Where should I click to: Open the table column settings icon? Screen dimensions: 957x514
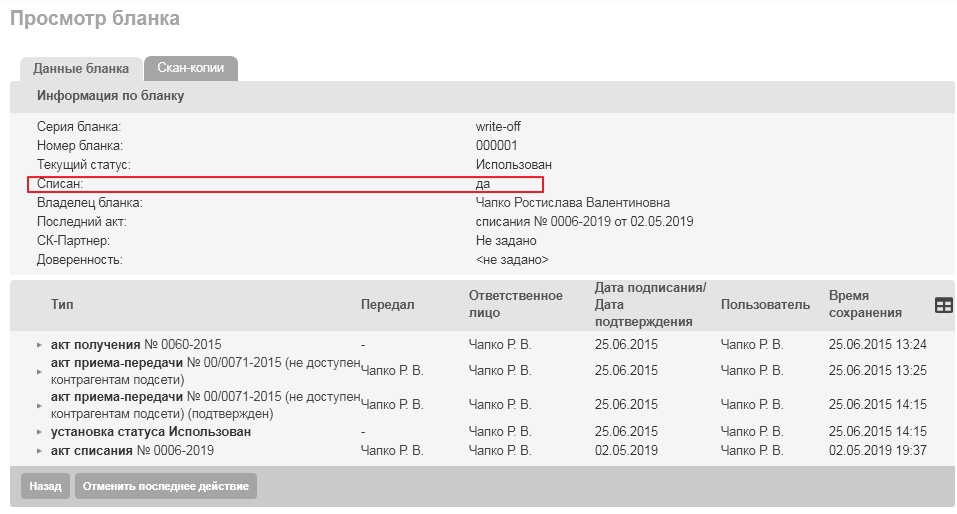click(943, 306)
